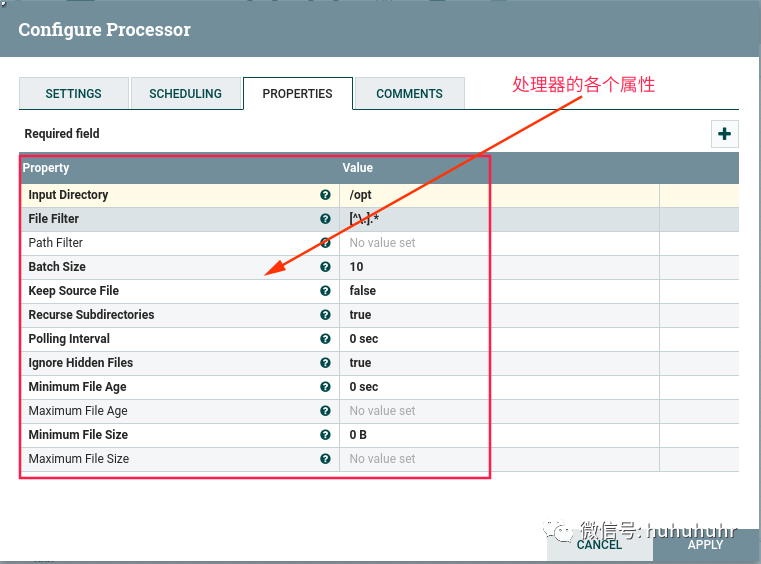Click the APPLY button
761x564 pixels.
[x=705, y=545]
